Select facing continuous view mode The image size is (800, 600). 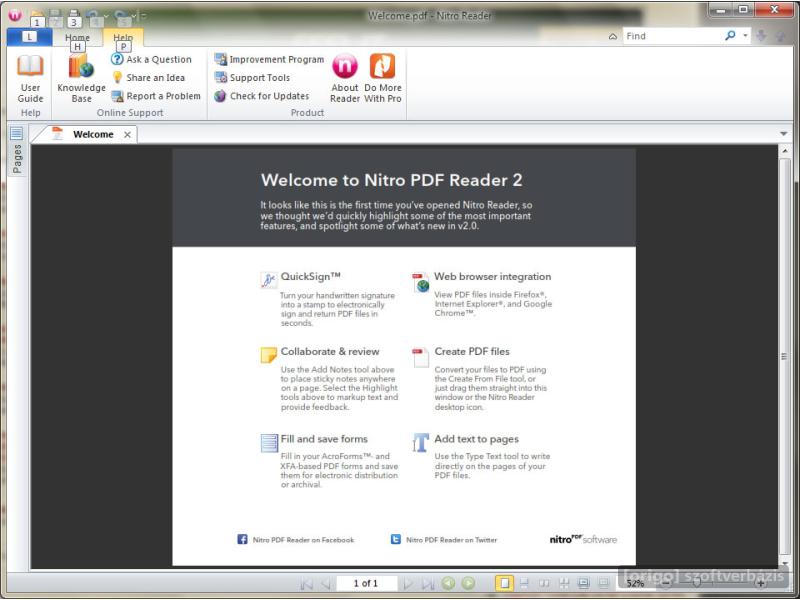(x=564, y=583)
